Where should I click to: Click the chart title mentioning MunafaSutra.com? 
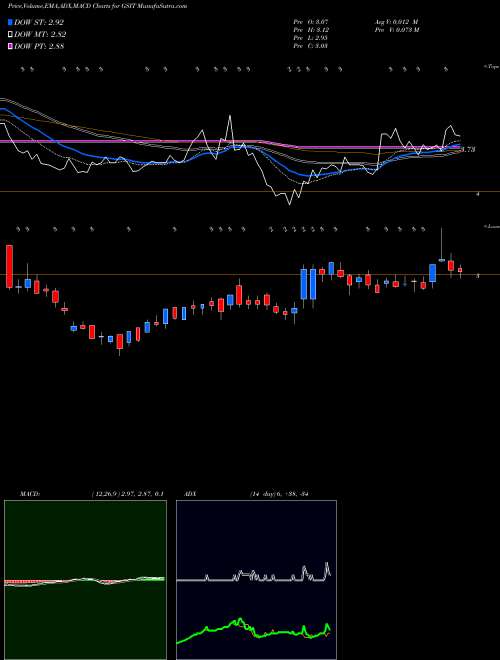point(98,6)
